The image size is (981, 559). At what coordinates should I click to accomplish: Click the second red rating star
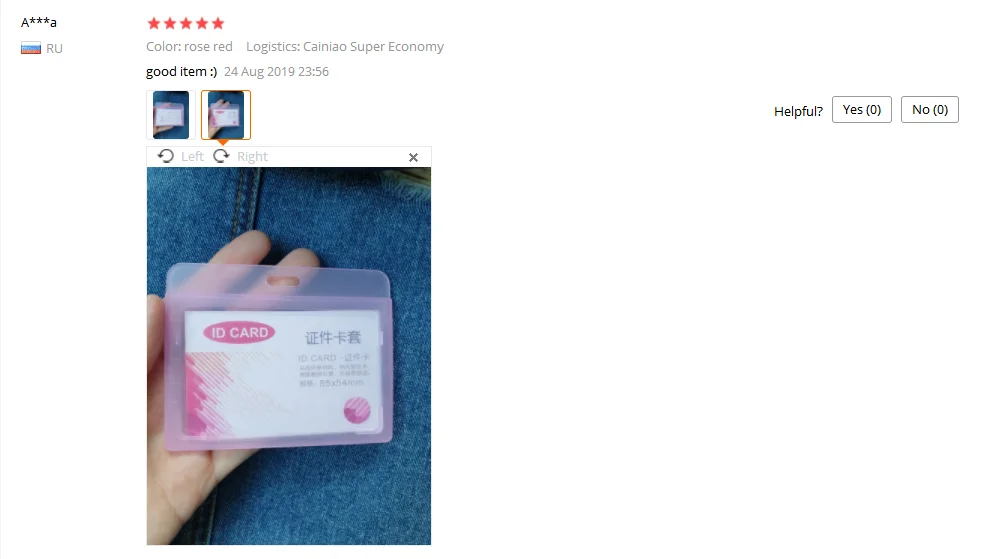point(170,24)
